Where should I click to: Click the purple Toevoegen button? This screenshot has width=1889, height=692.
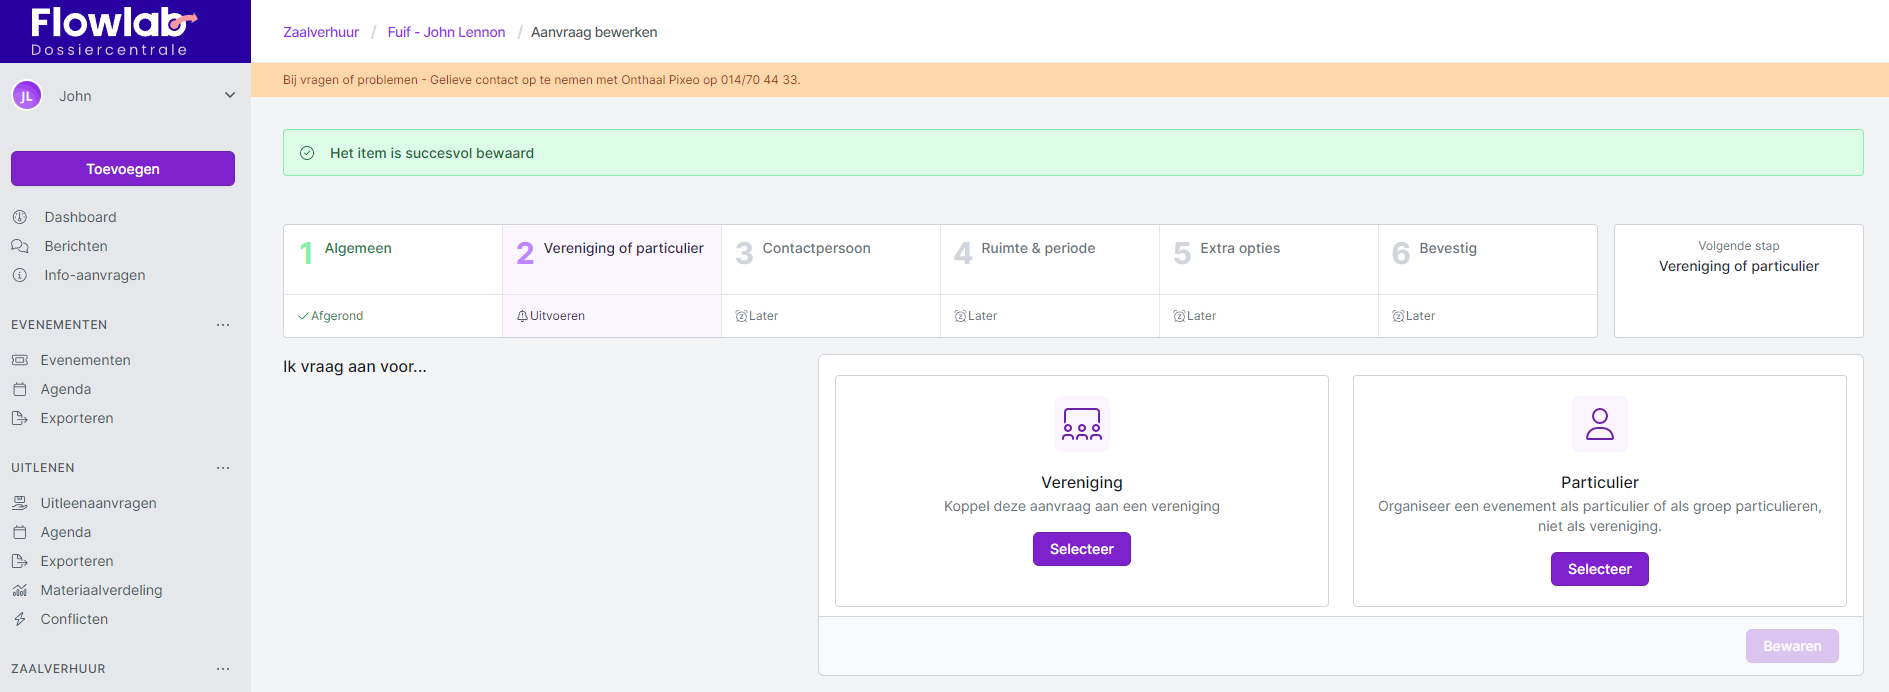coord(123,169)
